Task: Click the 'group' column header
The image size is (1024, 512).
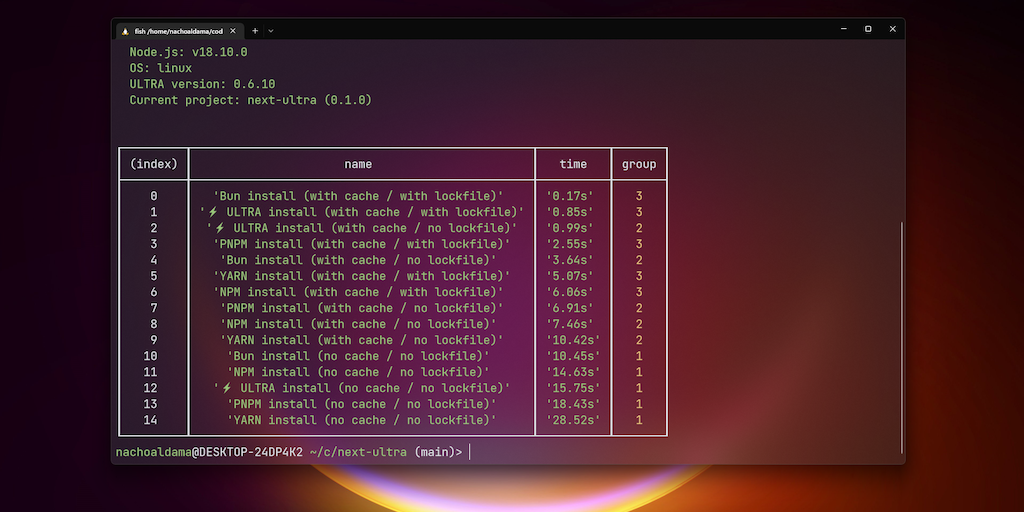Action: coord(639,164)
